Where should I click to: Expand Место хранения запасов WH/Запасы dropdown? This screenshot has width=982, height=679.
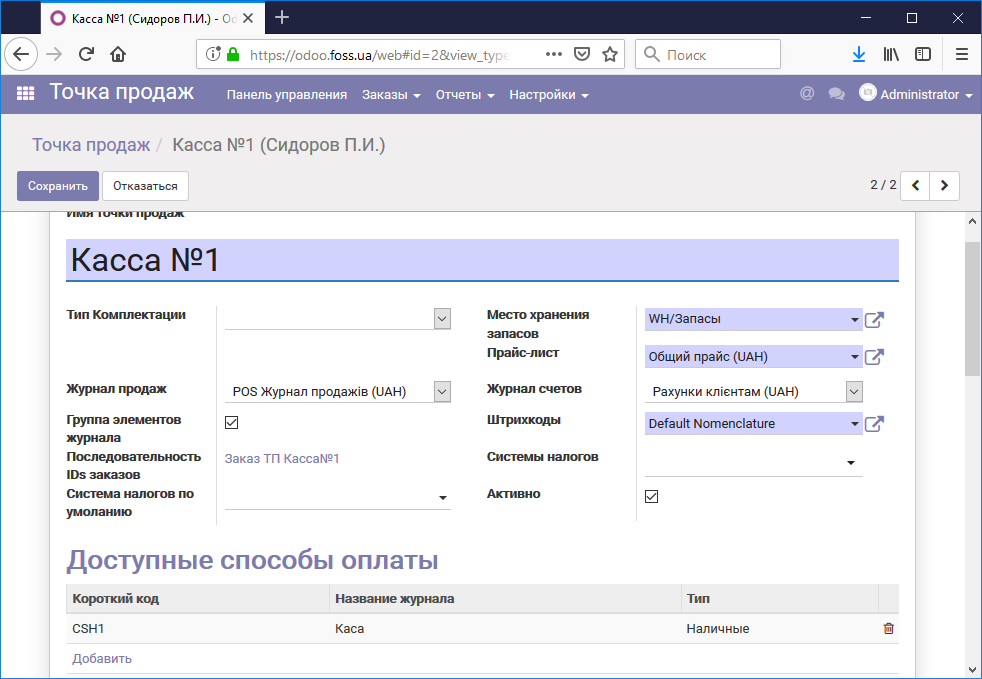tap(854, 319)
